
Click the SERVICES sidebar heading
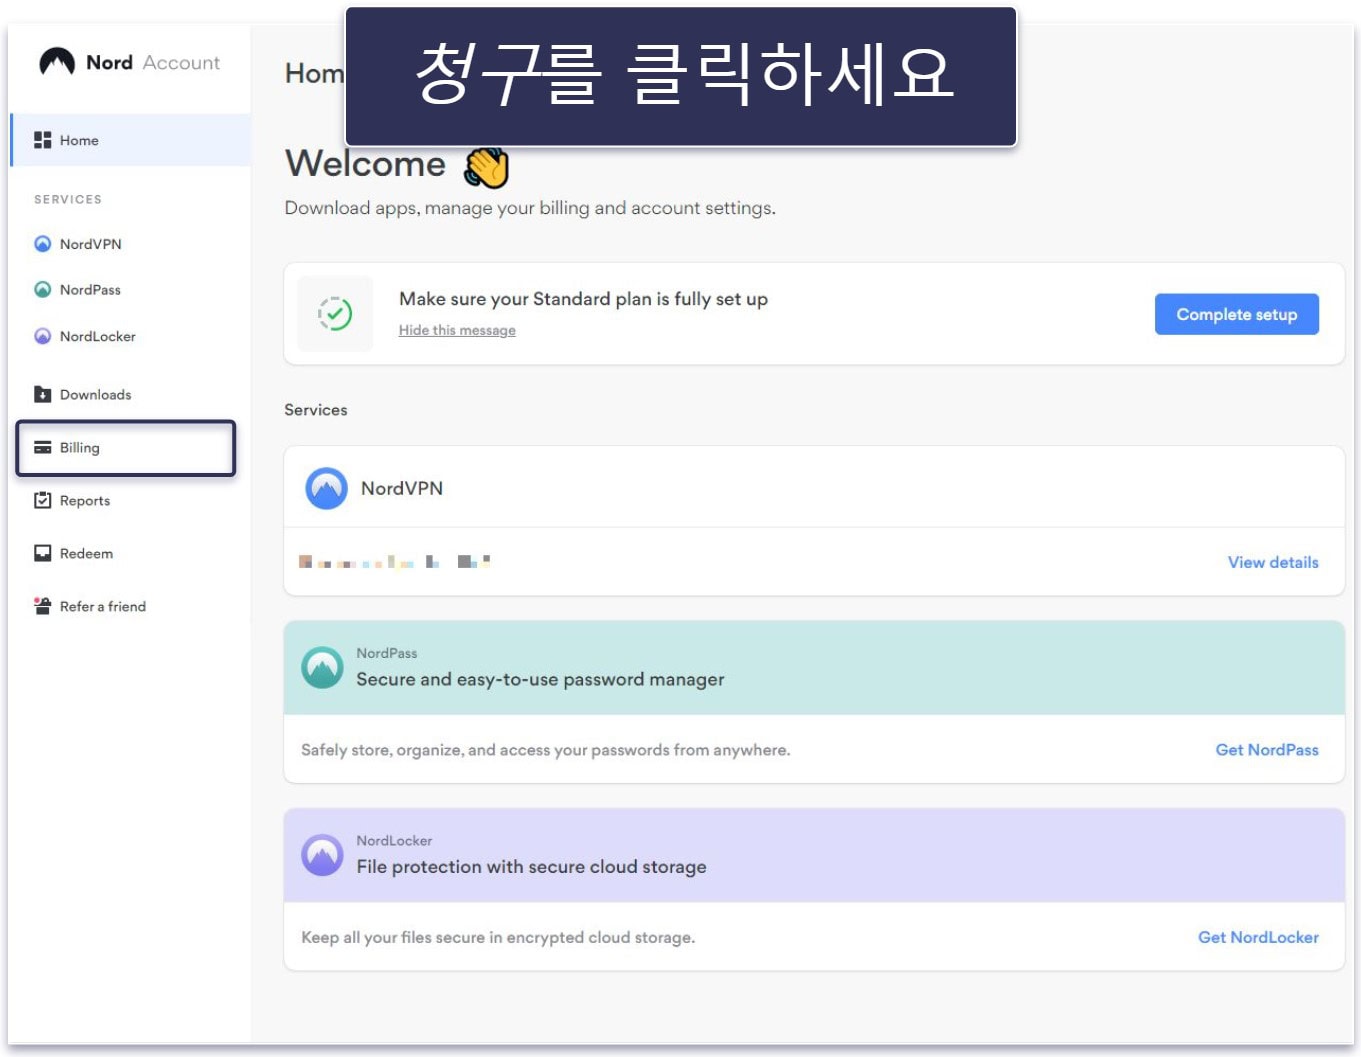click(68, 199)
